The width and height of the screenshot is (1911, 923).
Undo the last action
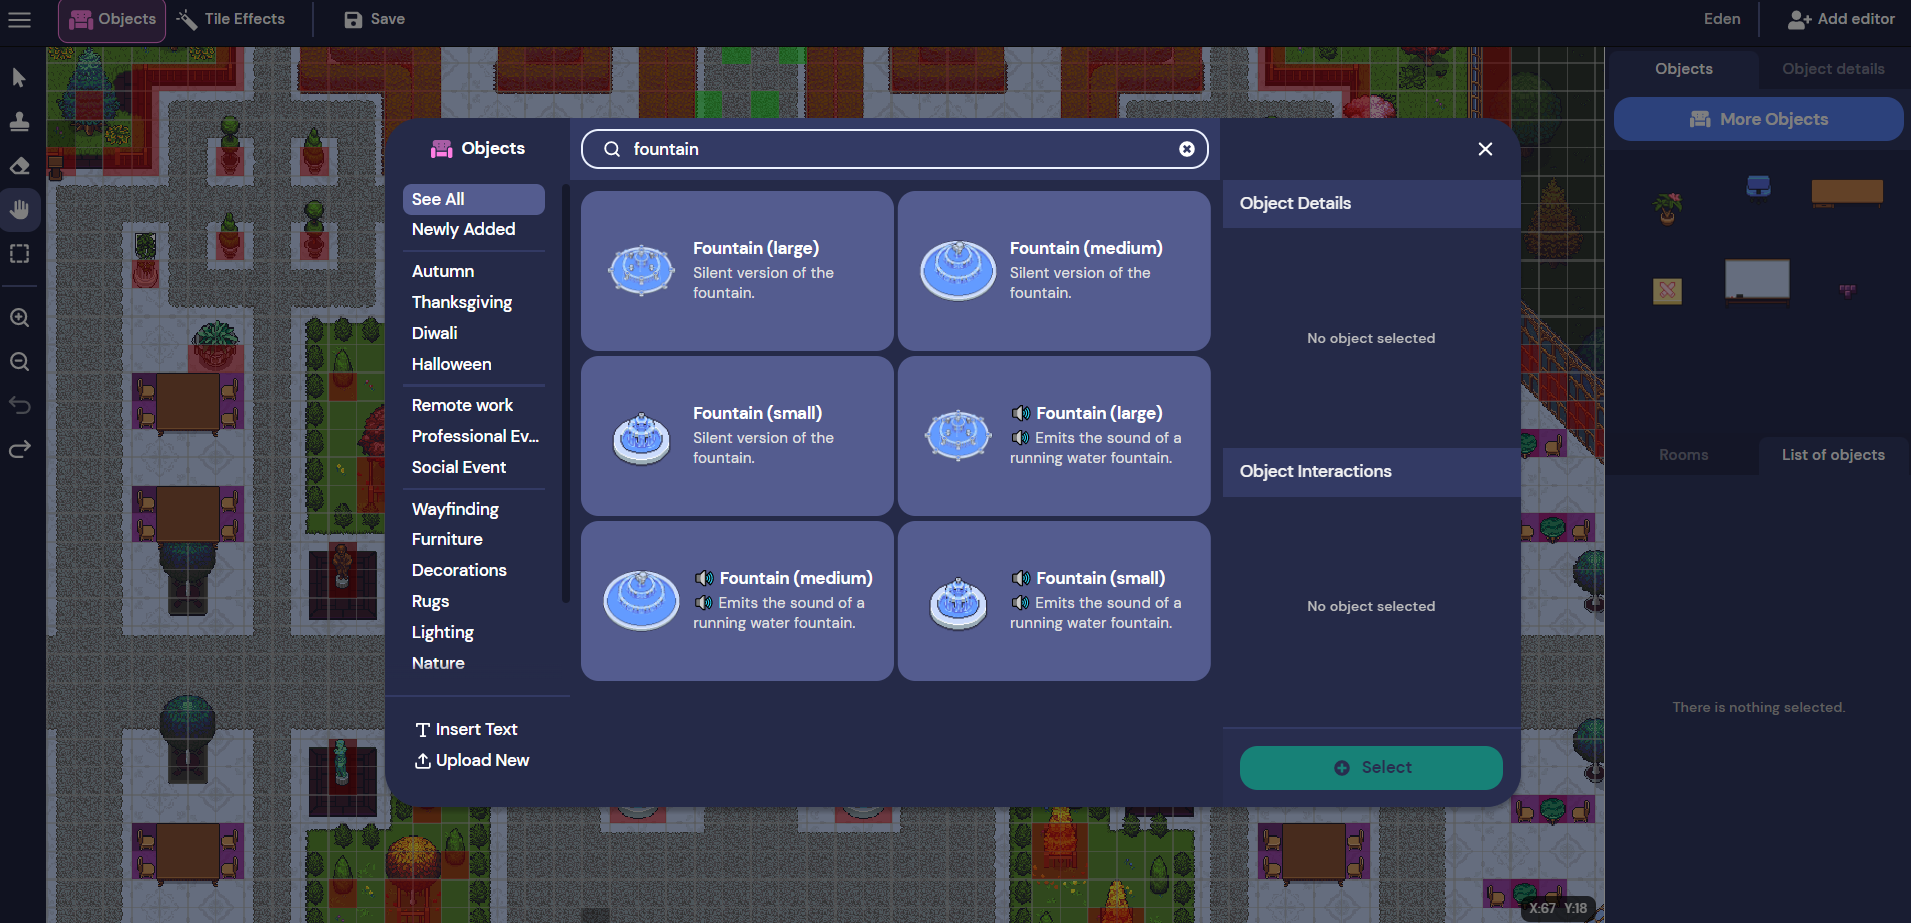[x=19, y=406]
